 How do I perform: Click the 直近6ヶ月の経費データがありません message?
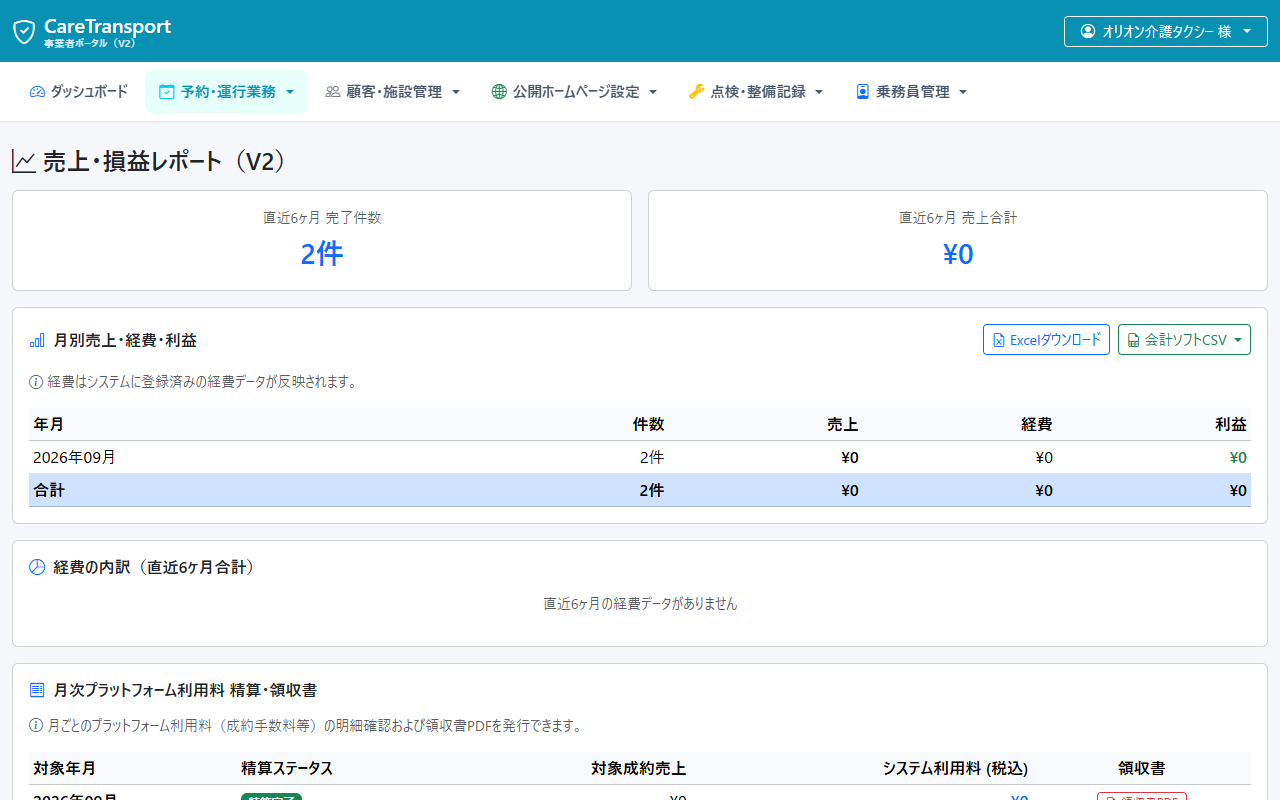coord(640,604)
